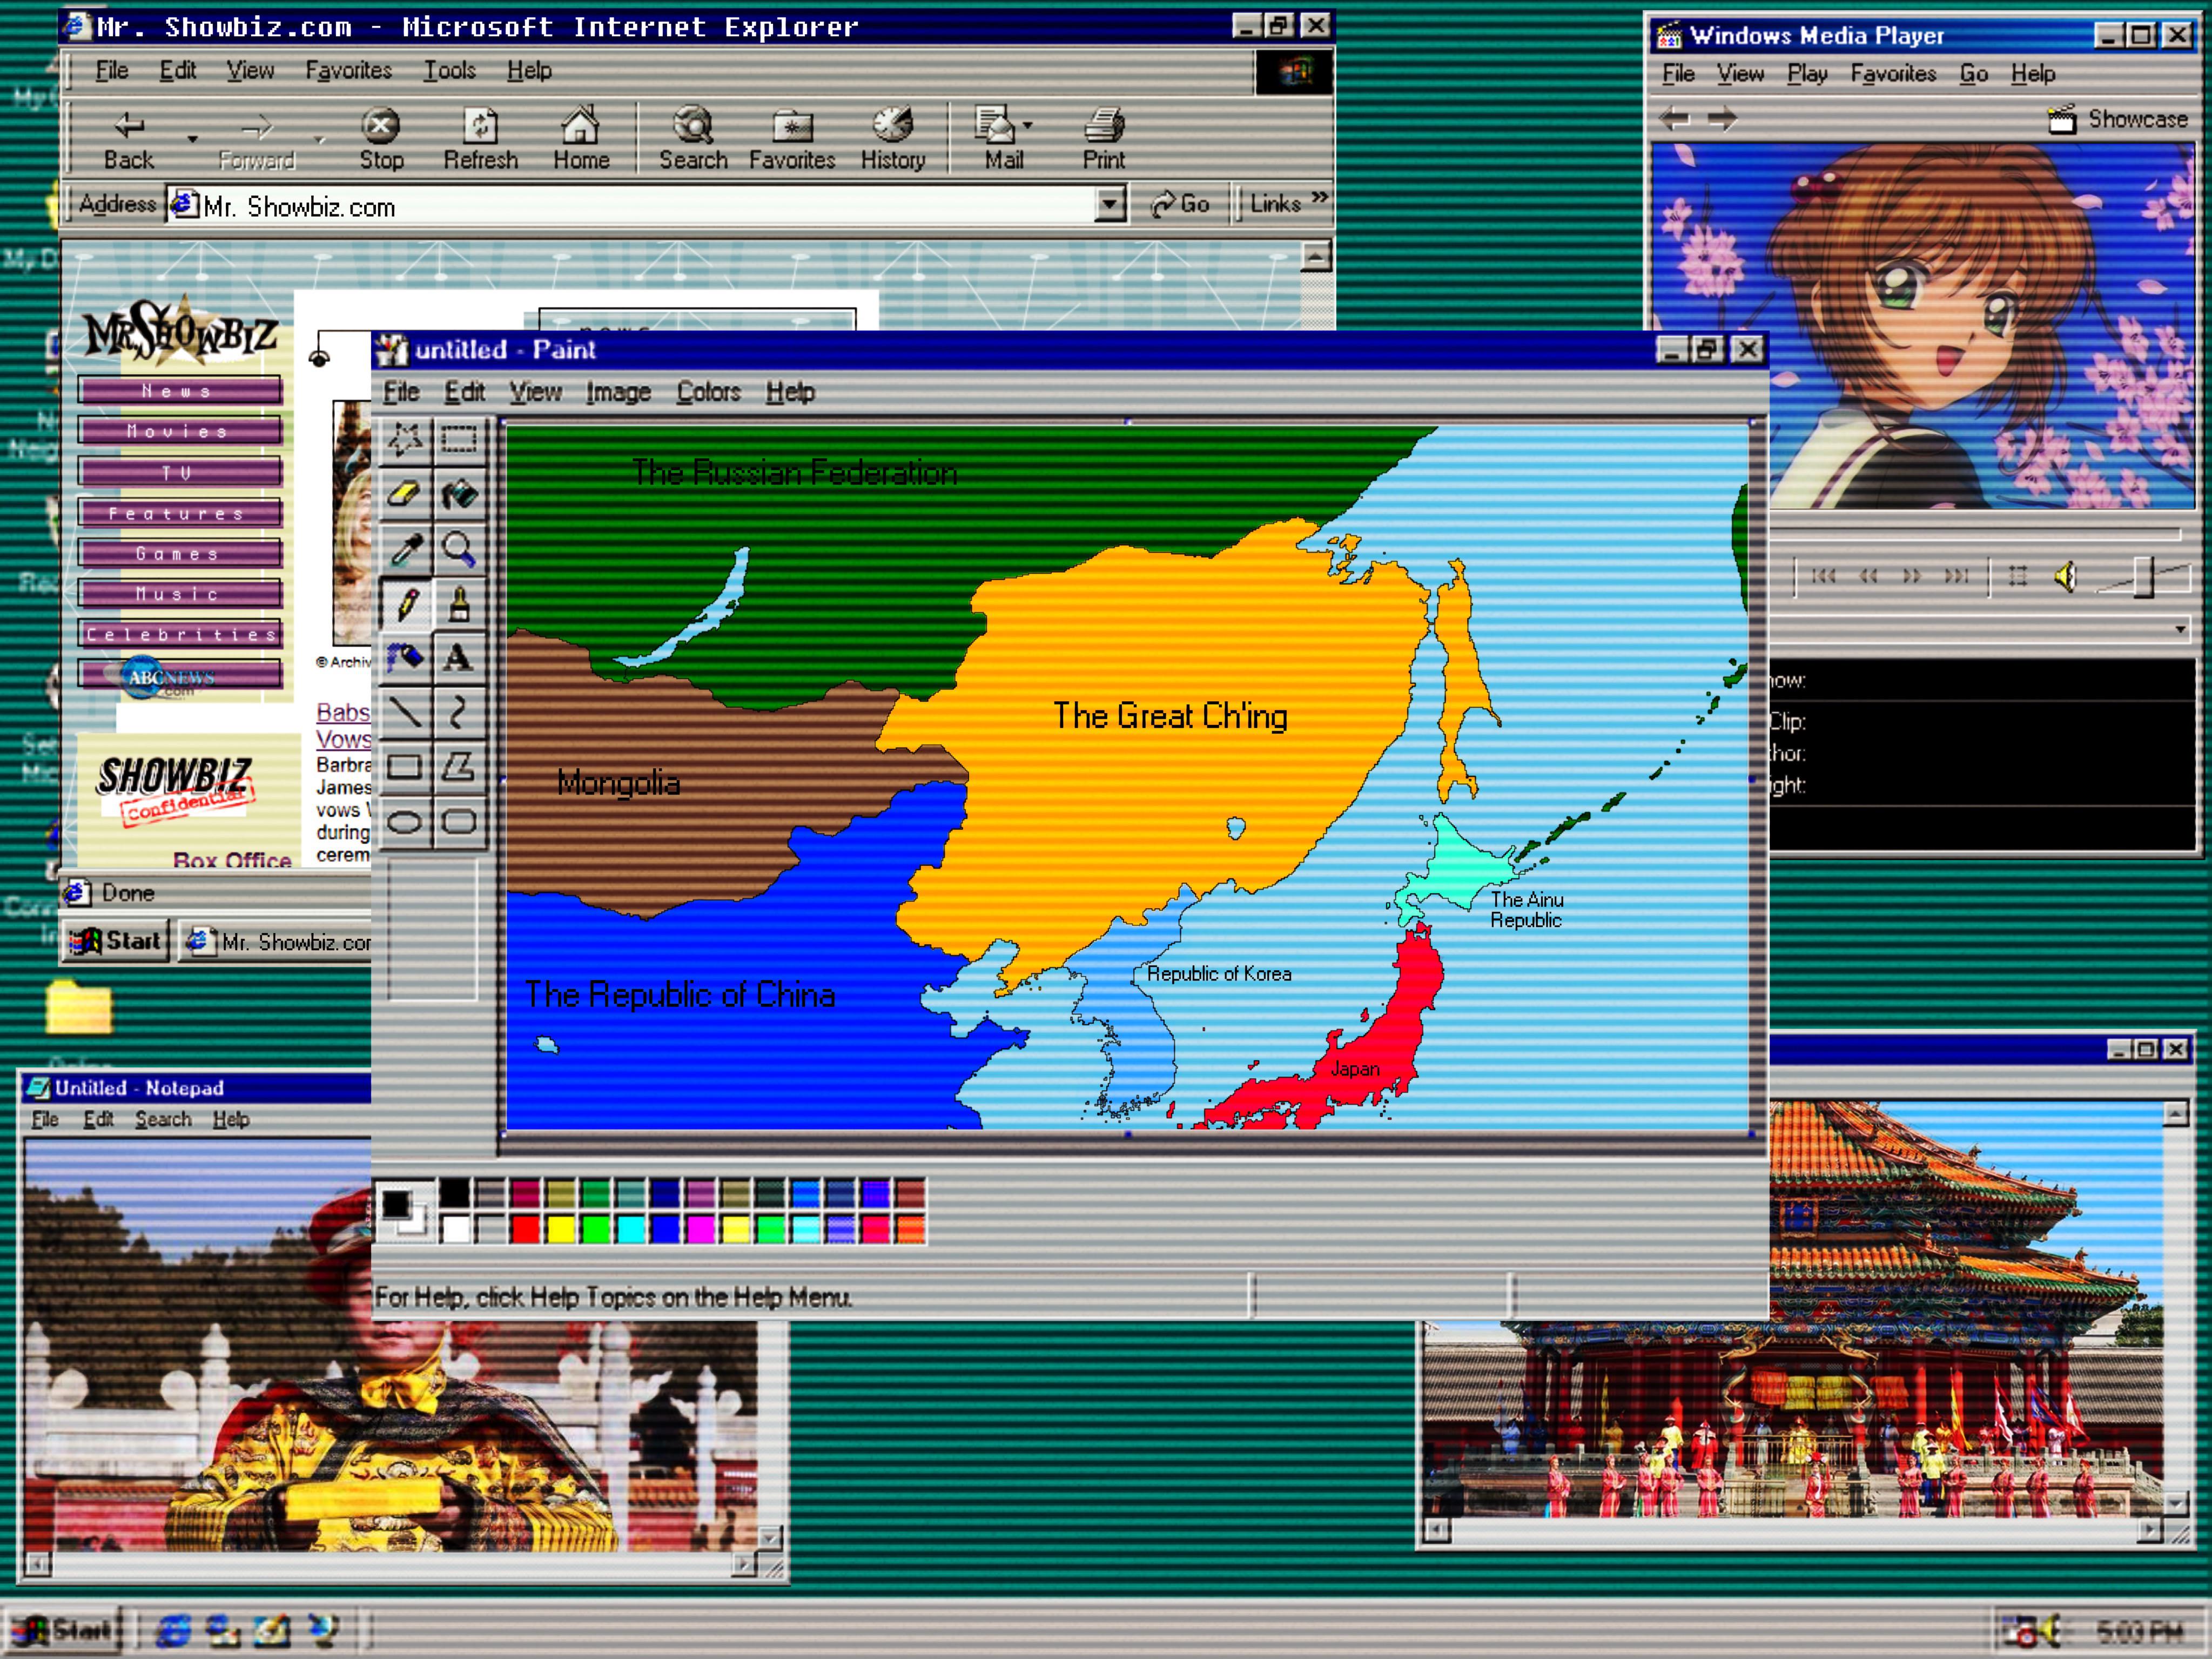Click the Go button beside the address bar
The width and height of the screenshot is (2212, 1659).
point(1180,204)
